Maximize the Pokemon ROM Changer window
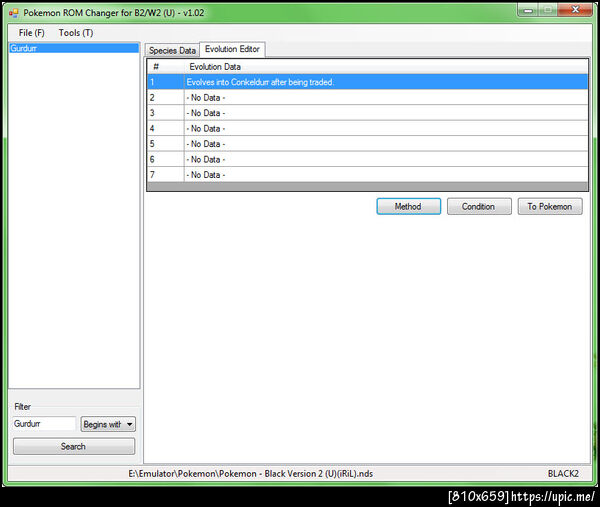 pos(548,10)
